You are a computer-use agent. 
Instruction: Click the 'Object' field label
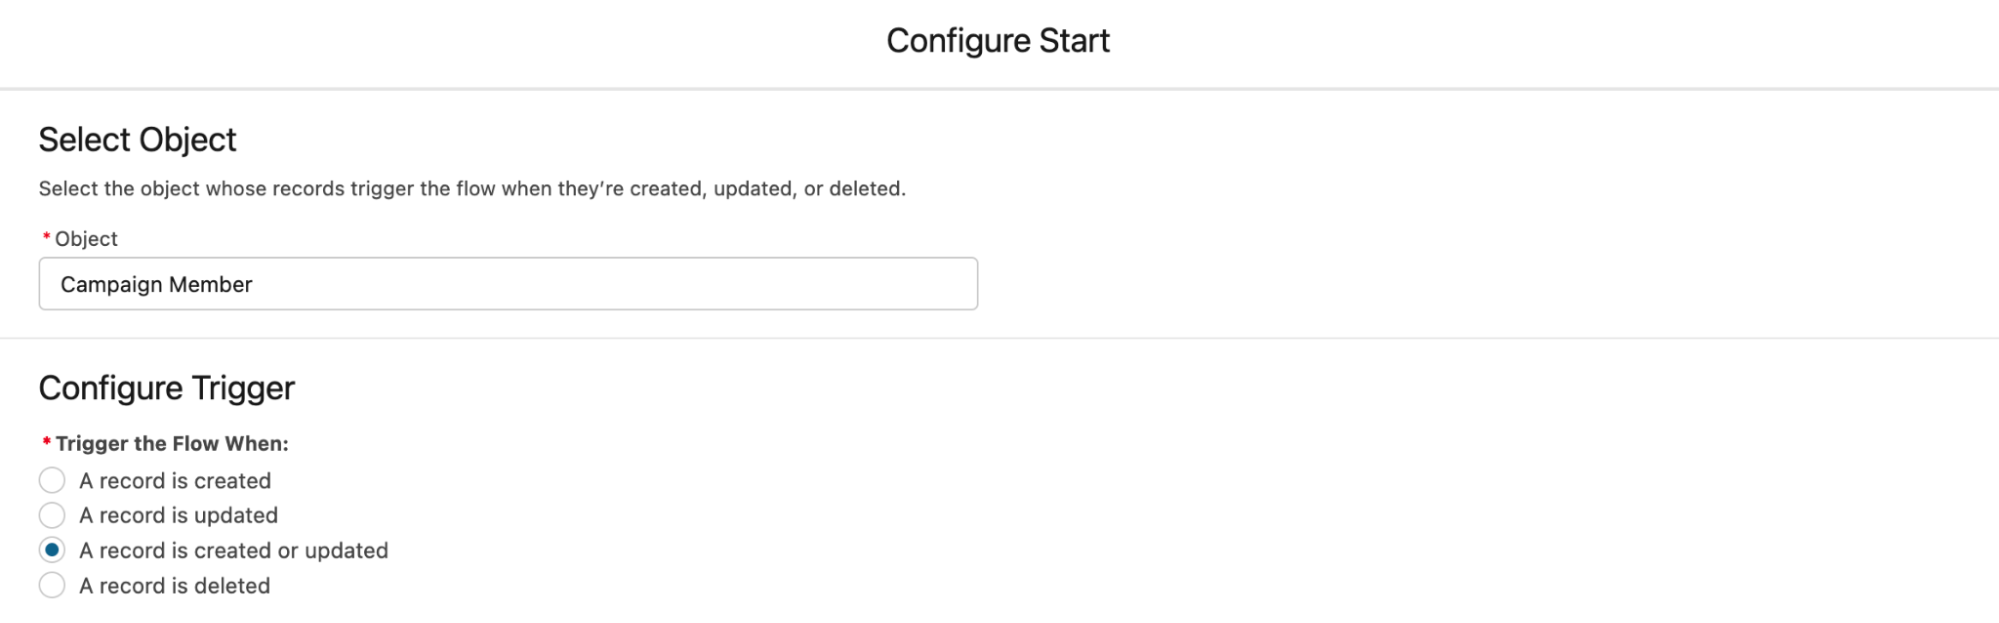[x=86, y=239]
